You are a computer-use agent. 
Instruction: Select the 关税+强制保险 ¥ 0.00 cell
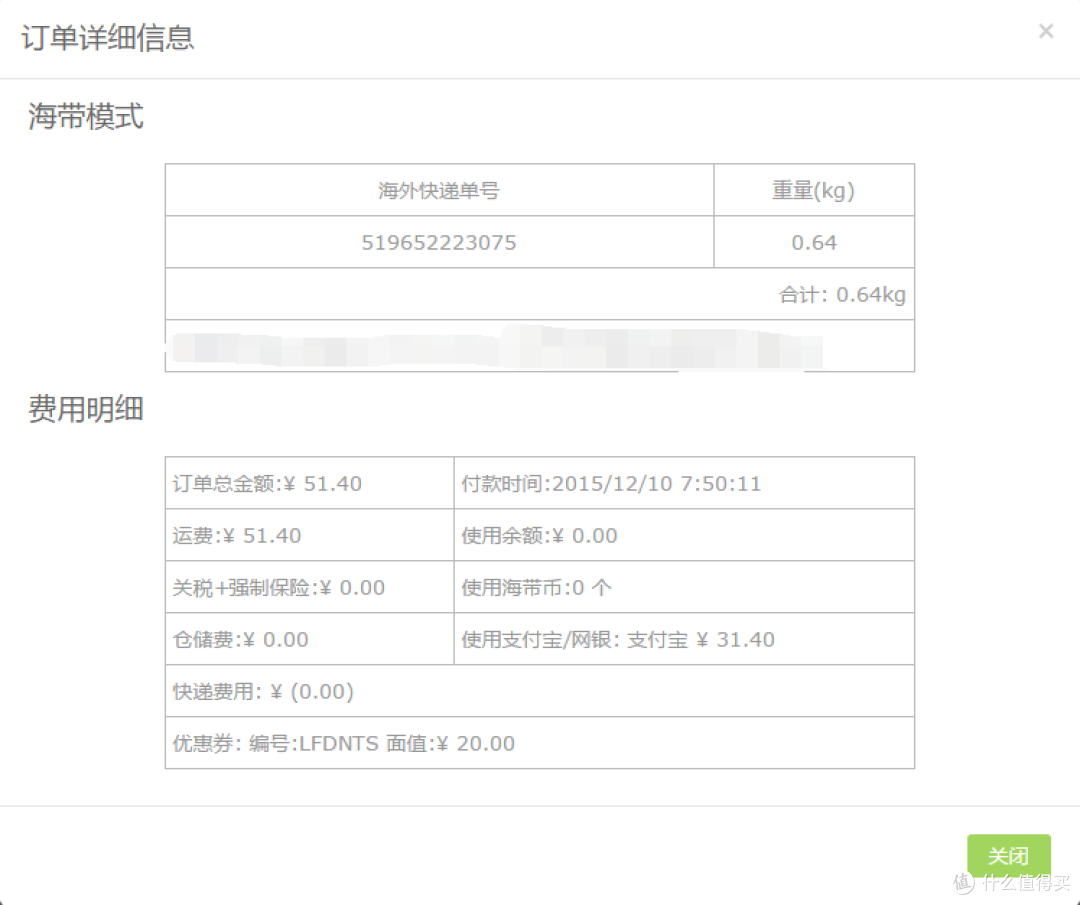pos(309,587)
